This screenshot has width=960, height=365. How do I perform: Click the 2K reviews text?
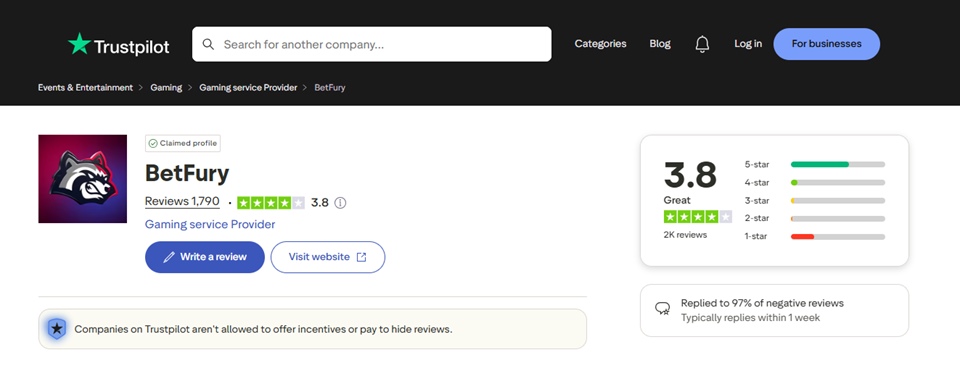(x=685, y=235)
